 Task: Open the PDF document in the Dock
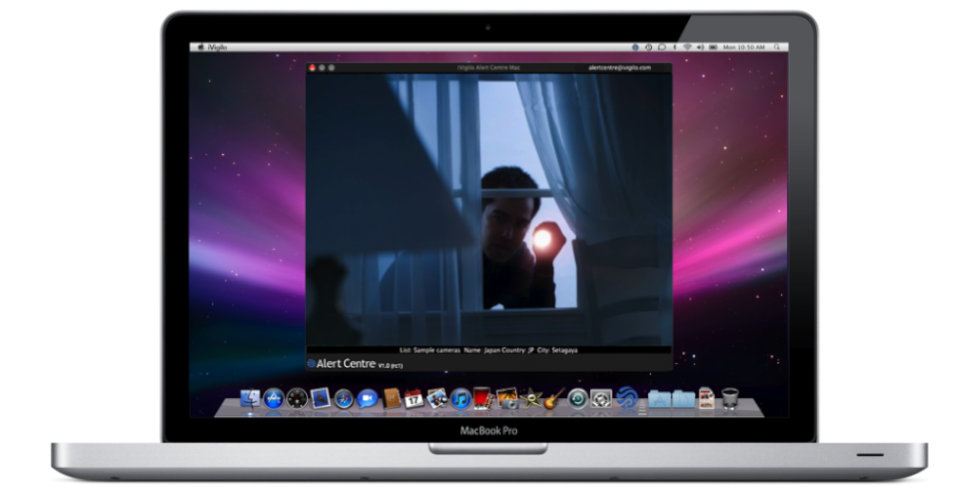point(707,398)
